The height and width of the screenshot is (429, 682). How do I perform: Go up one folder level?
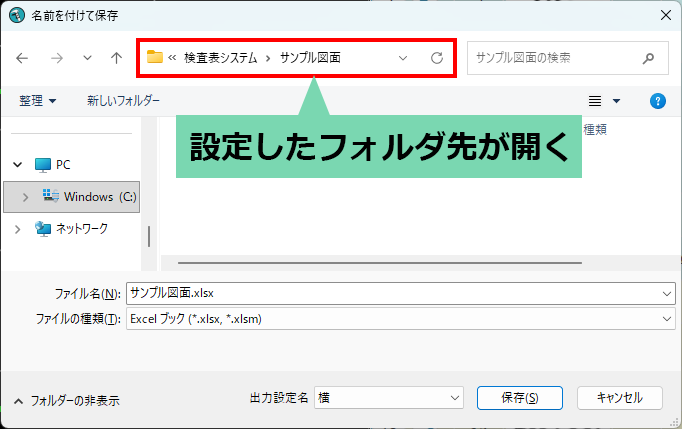coord(116,58)
